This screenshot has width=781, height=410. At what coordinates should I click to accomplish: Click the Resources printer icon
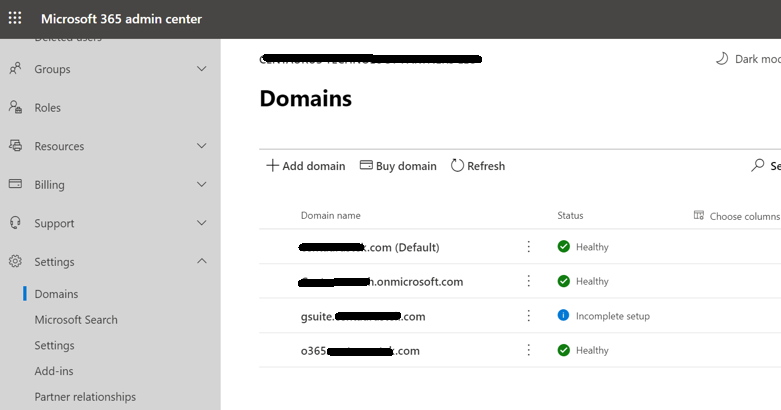pyautogui.click(x=15, y=146)
